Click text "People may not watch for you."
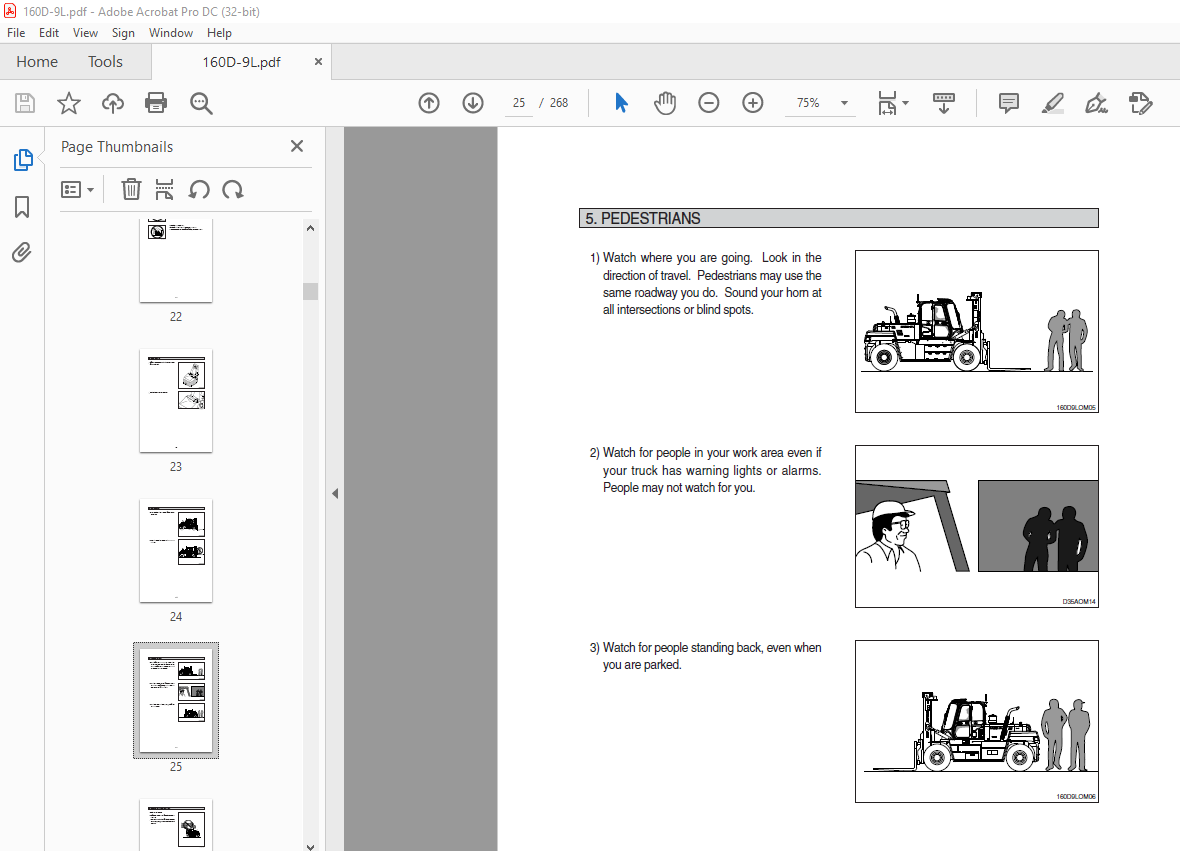This screenshot has height=851, width=1180. (x=679, y=488)
